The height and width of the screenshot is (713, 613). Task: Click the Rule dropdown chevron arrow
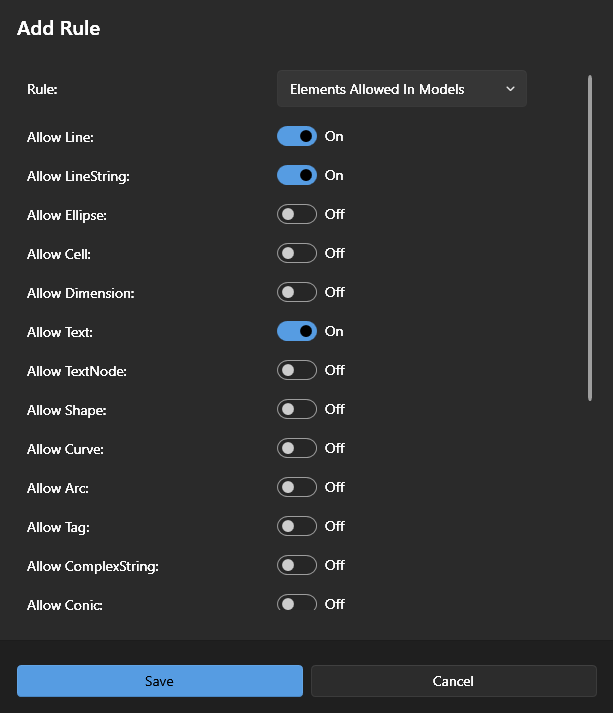tap(510, 89)
